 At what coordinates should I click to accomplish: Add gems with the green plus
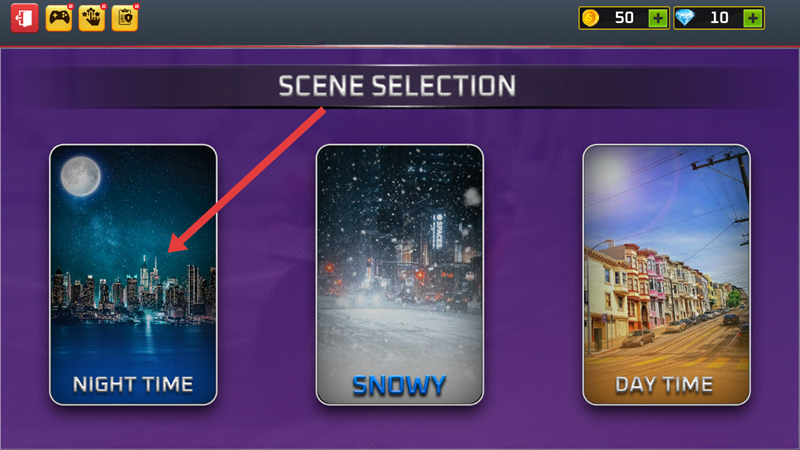click(753, 18)
